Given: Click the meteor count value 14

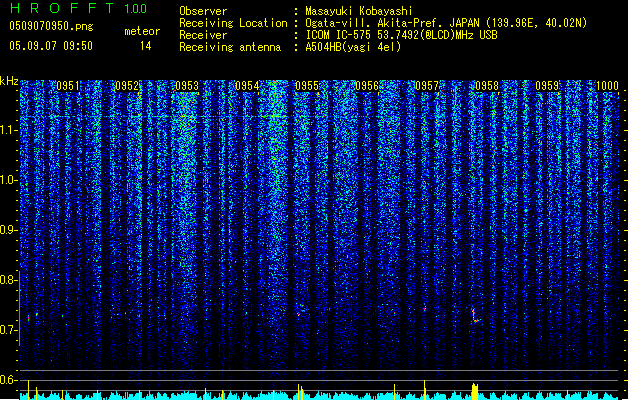Looking at the screenshot, I should tap(146, 46).
